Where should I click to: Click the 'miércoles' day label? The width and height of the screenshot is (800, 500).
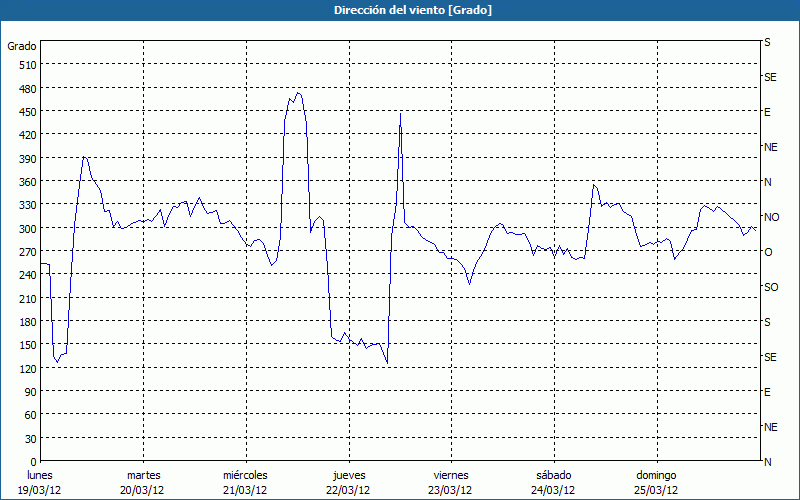click(245, 476)
